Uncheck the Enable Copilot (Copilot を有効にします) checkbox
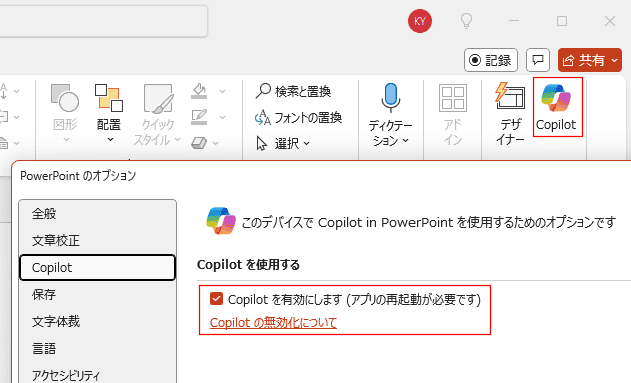Screen dimensions: 631x383 (x=216, y=299)
